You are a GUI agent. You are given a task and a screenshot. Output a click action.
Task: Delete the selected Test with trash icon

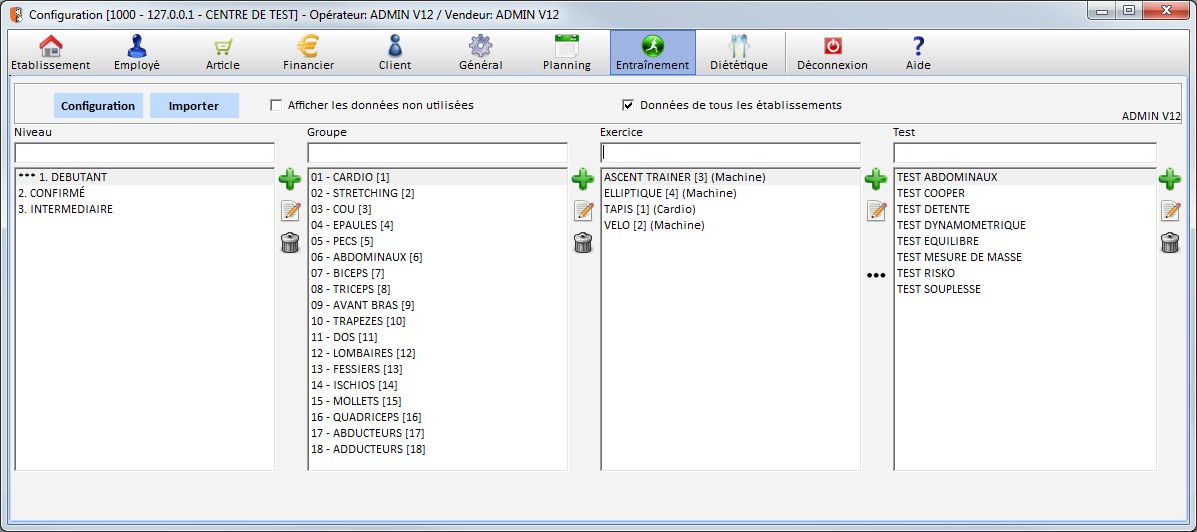pos(1170,243)
